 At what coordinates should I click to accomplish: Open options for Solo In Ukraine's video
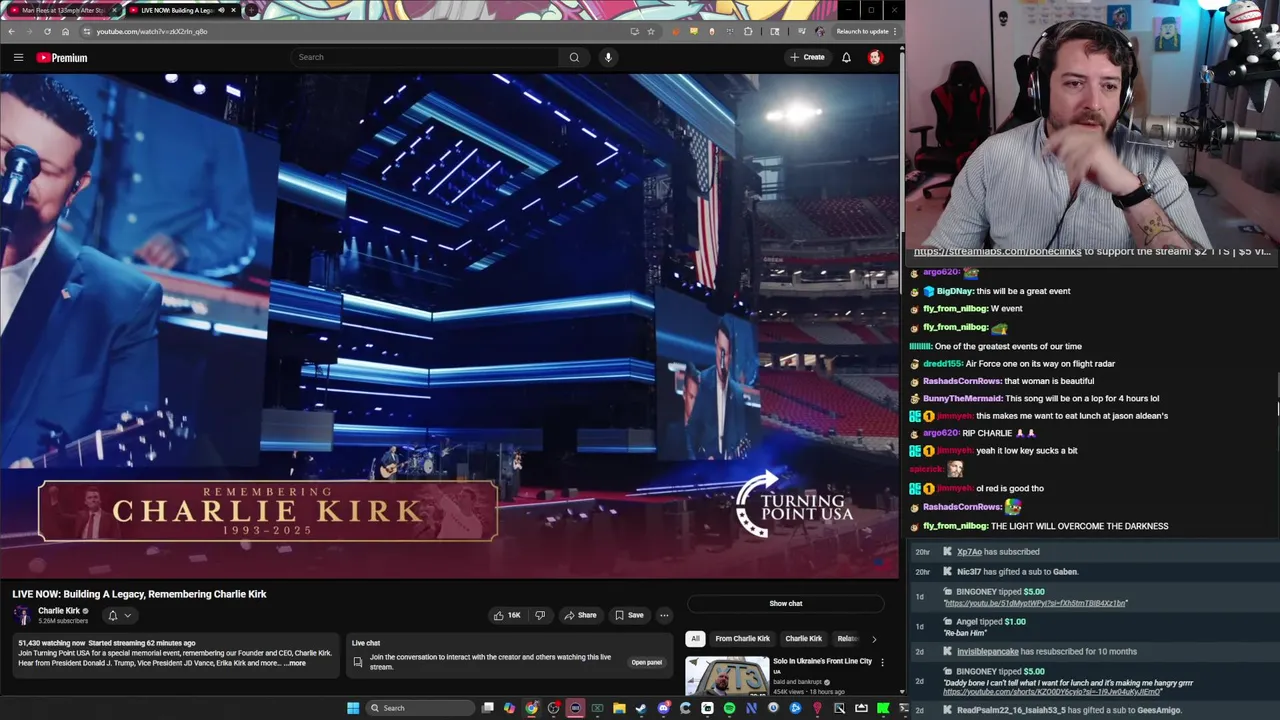pos(882,662)
